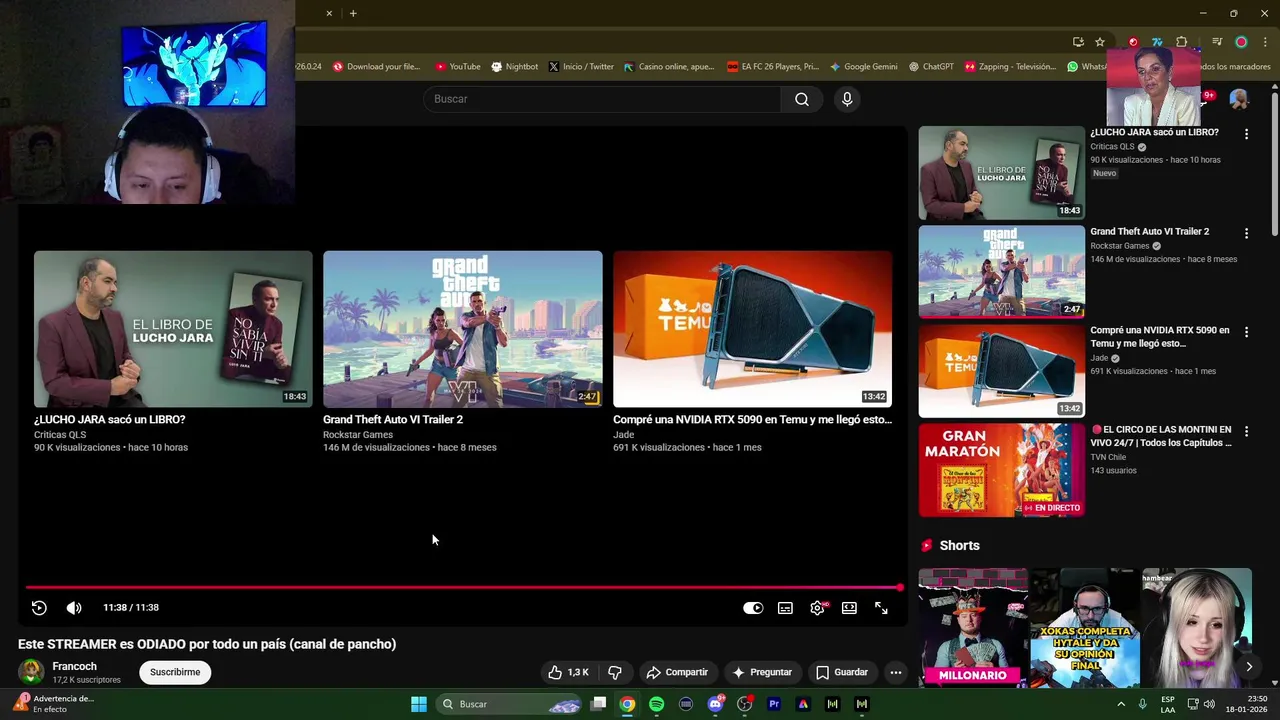This screenshot has height=720, width=1280.
Task: Click the video progress bar
Action: click(463, 587)
